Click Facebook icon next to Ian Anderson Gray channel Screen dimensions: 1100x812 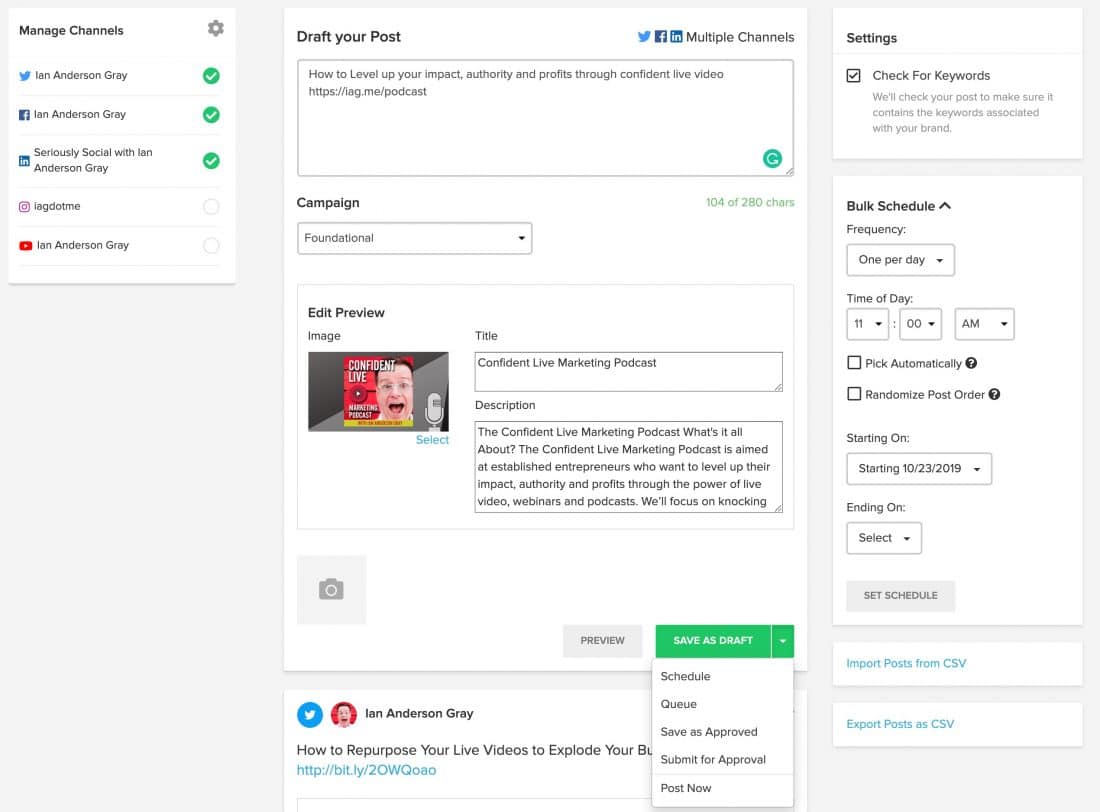tap(24, 114)
